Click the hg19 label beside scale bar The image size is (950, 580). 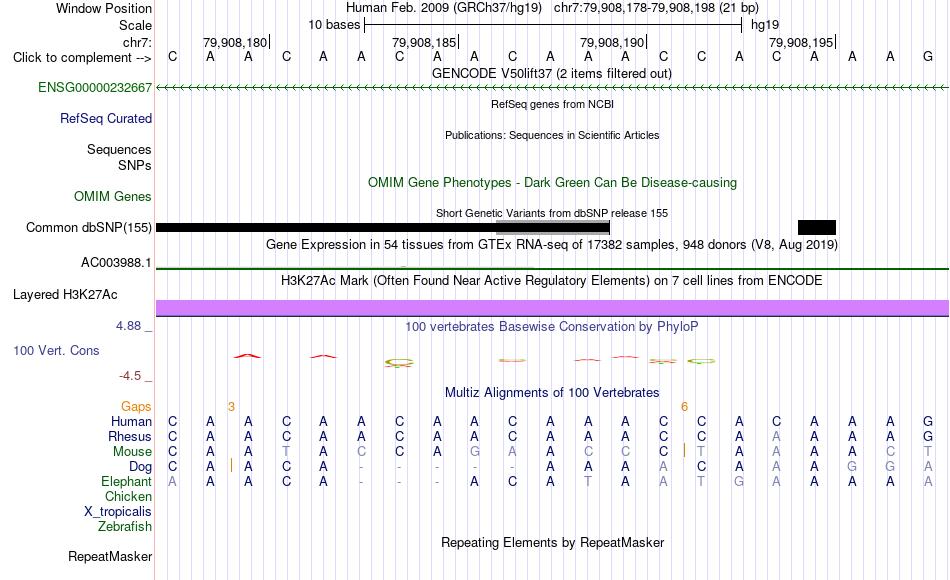[x=765, y=25]
